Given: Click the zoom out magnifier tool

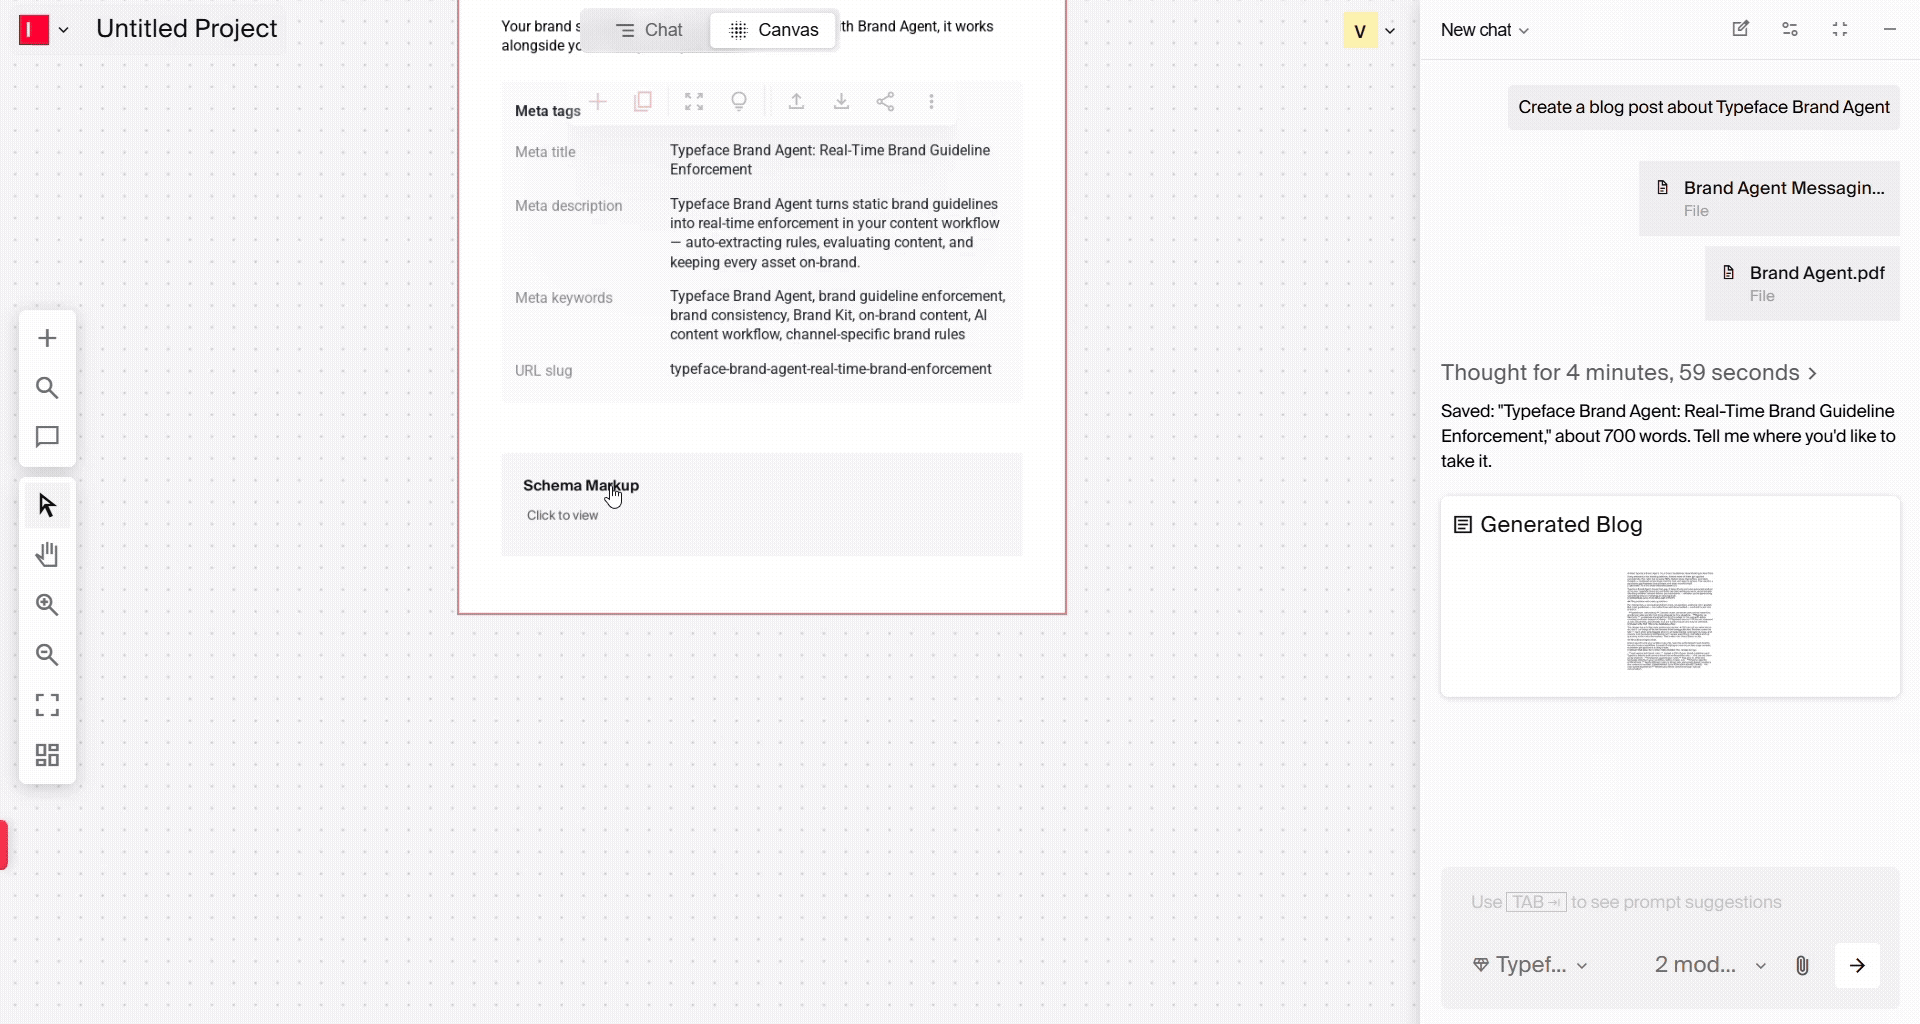Looking at the screenshot, I should (47, 655).
